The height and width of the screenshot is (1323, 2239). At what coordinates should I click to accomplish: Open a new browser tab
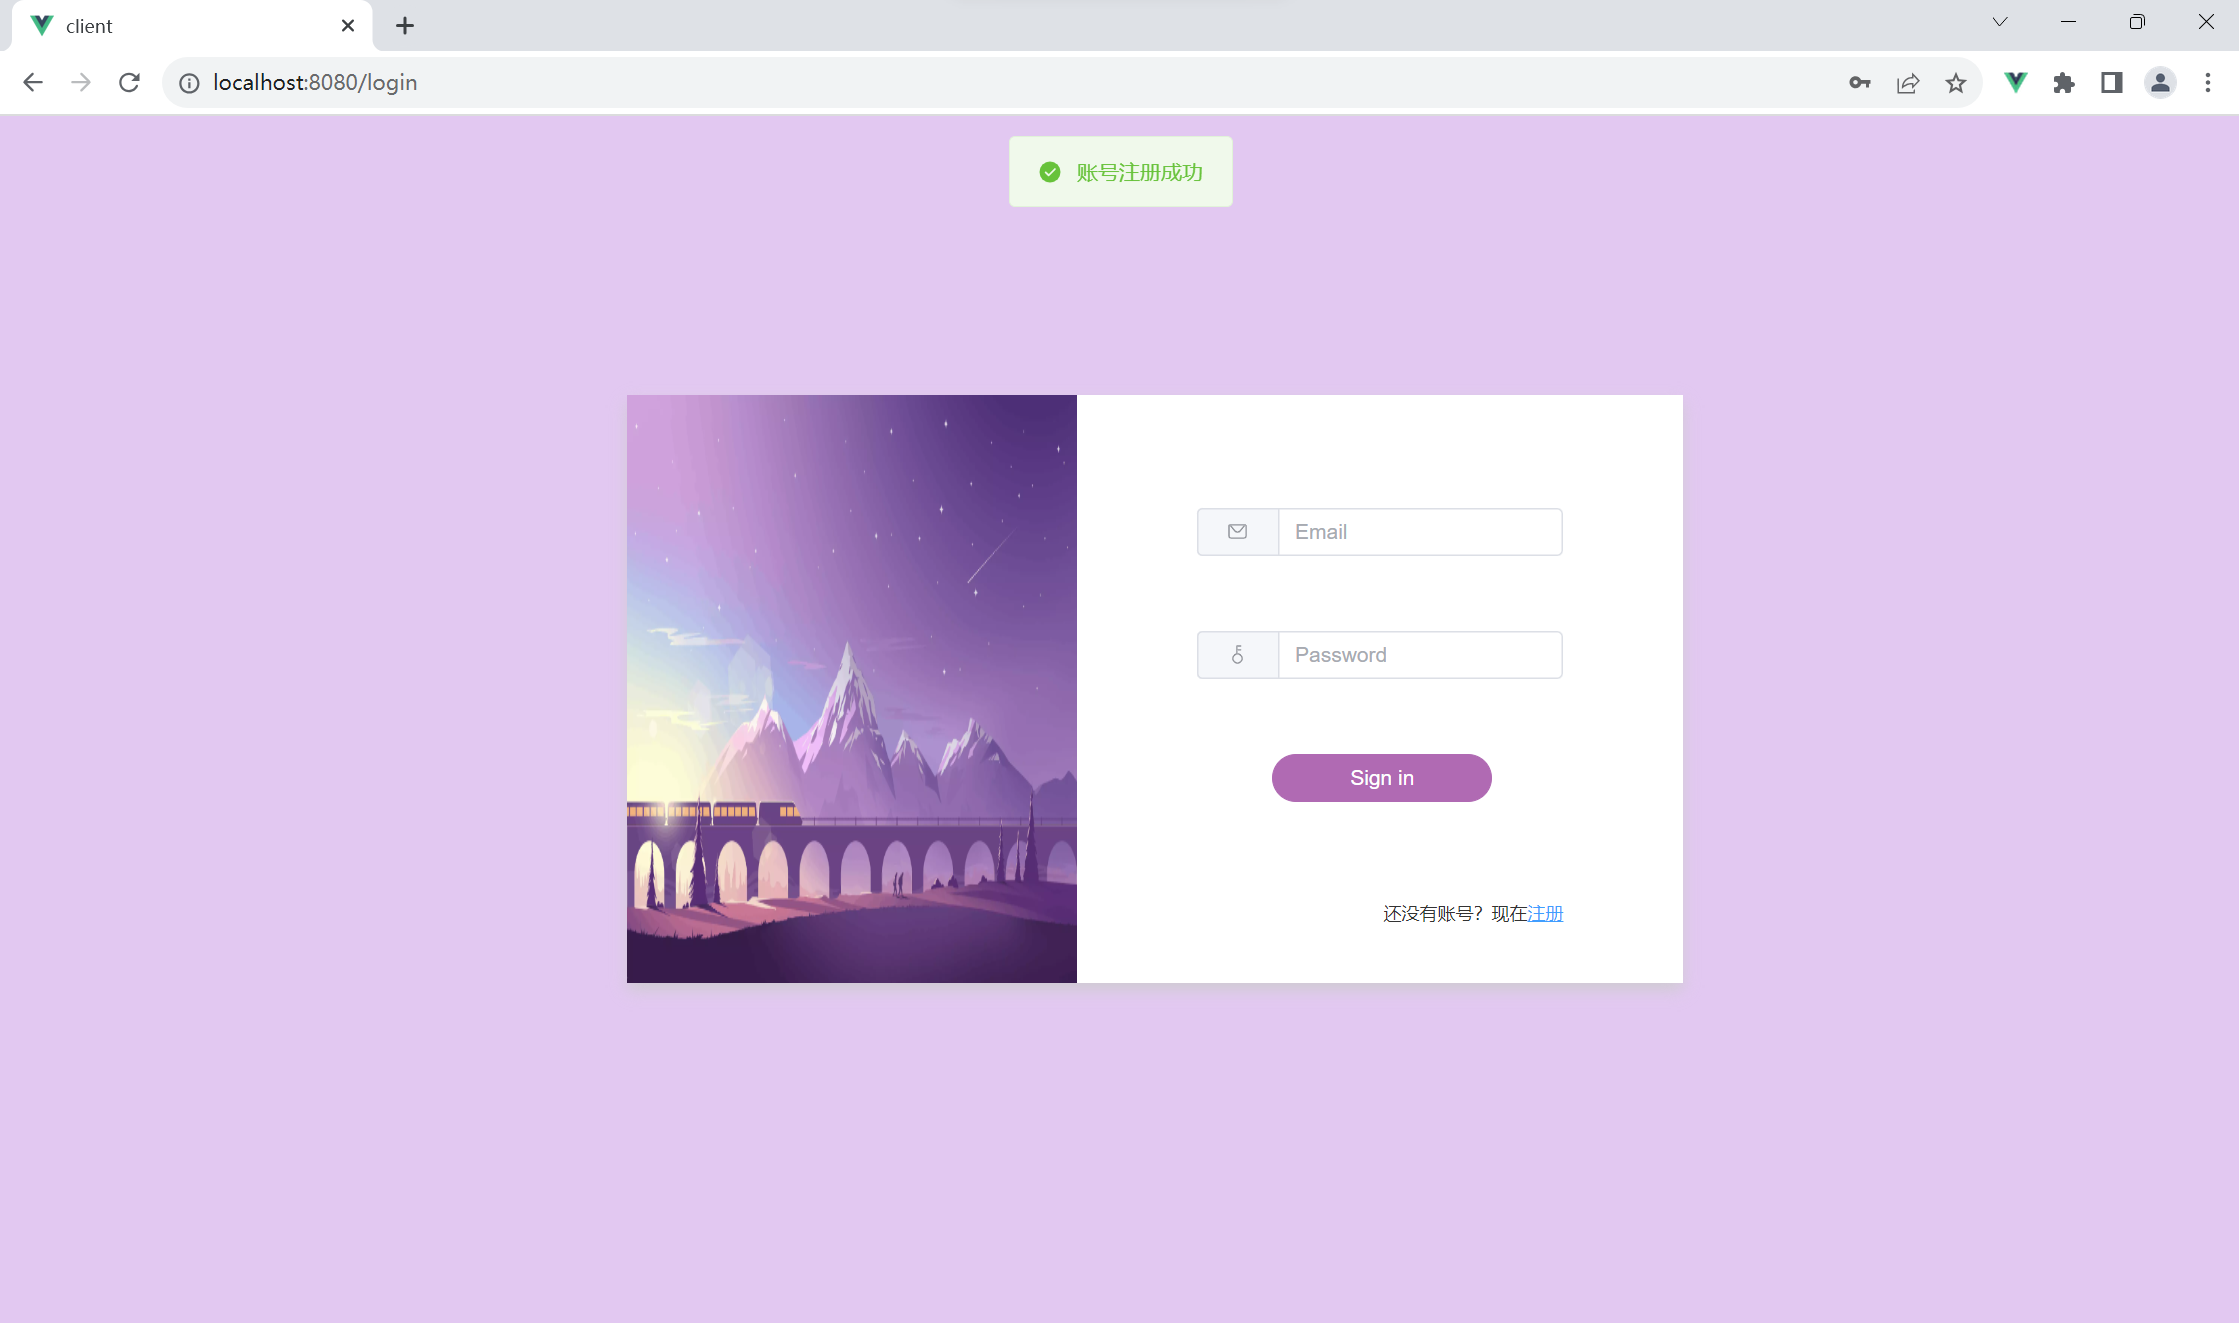tap(405, 26)
